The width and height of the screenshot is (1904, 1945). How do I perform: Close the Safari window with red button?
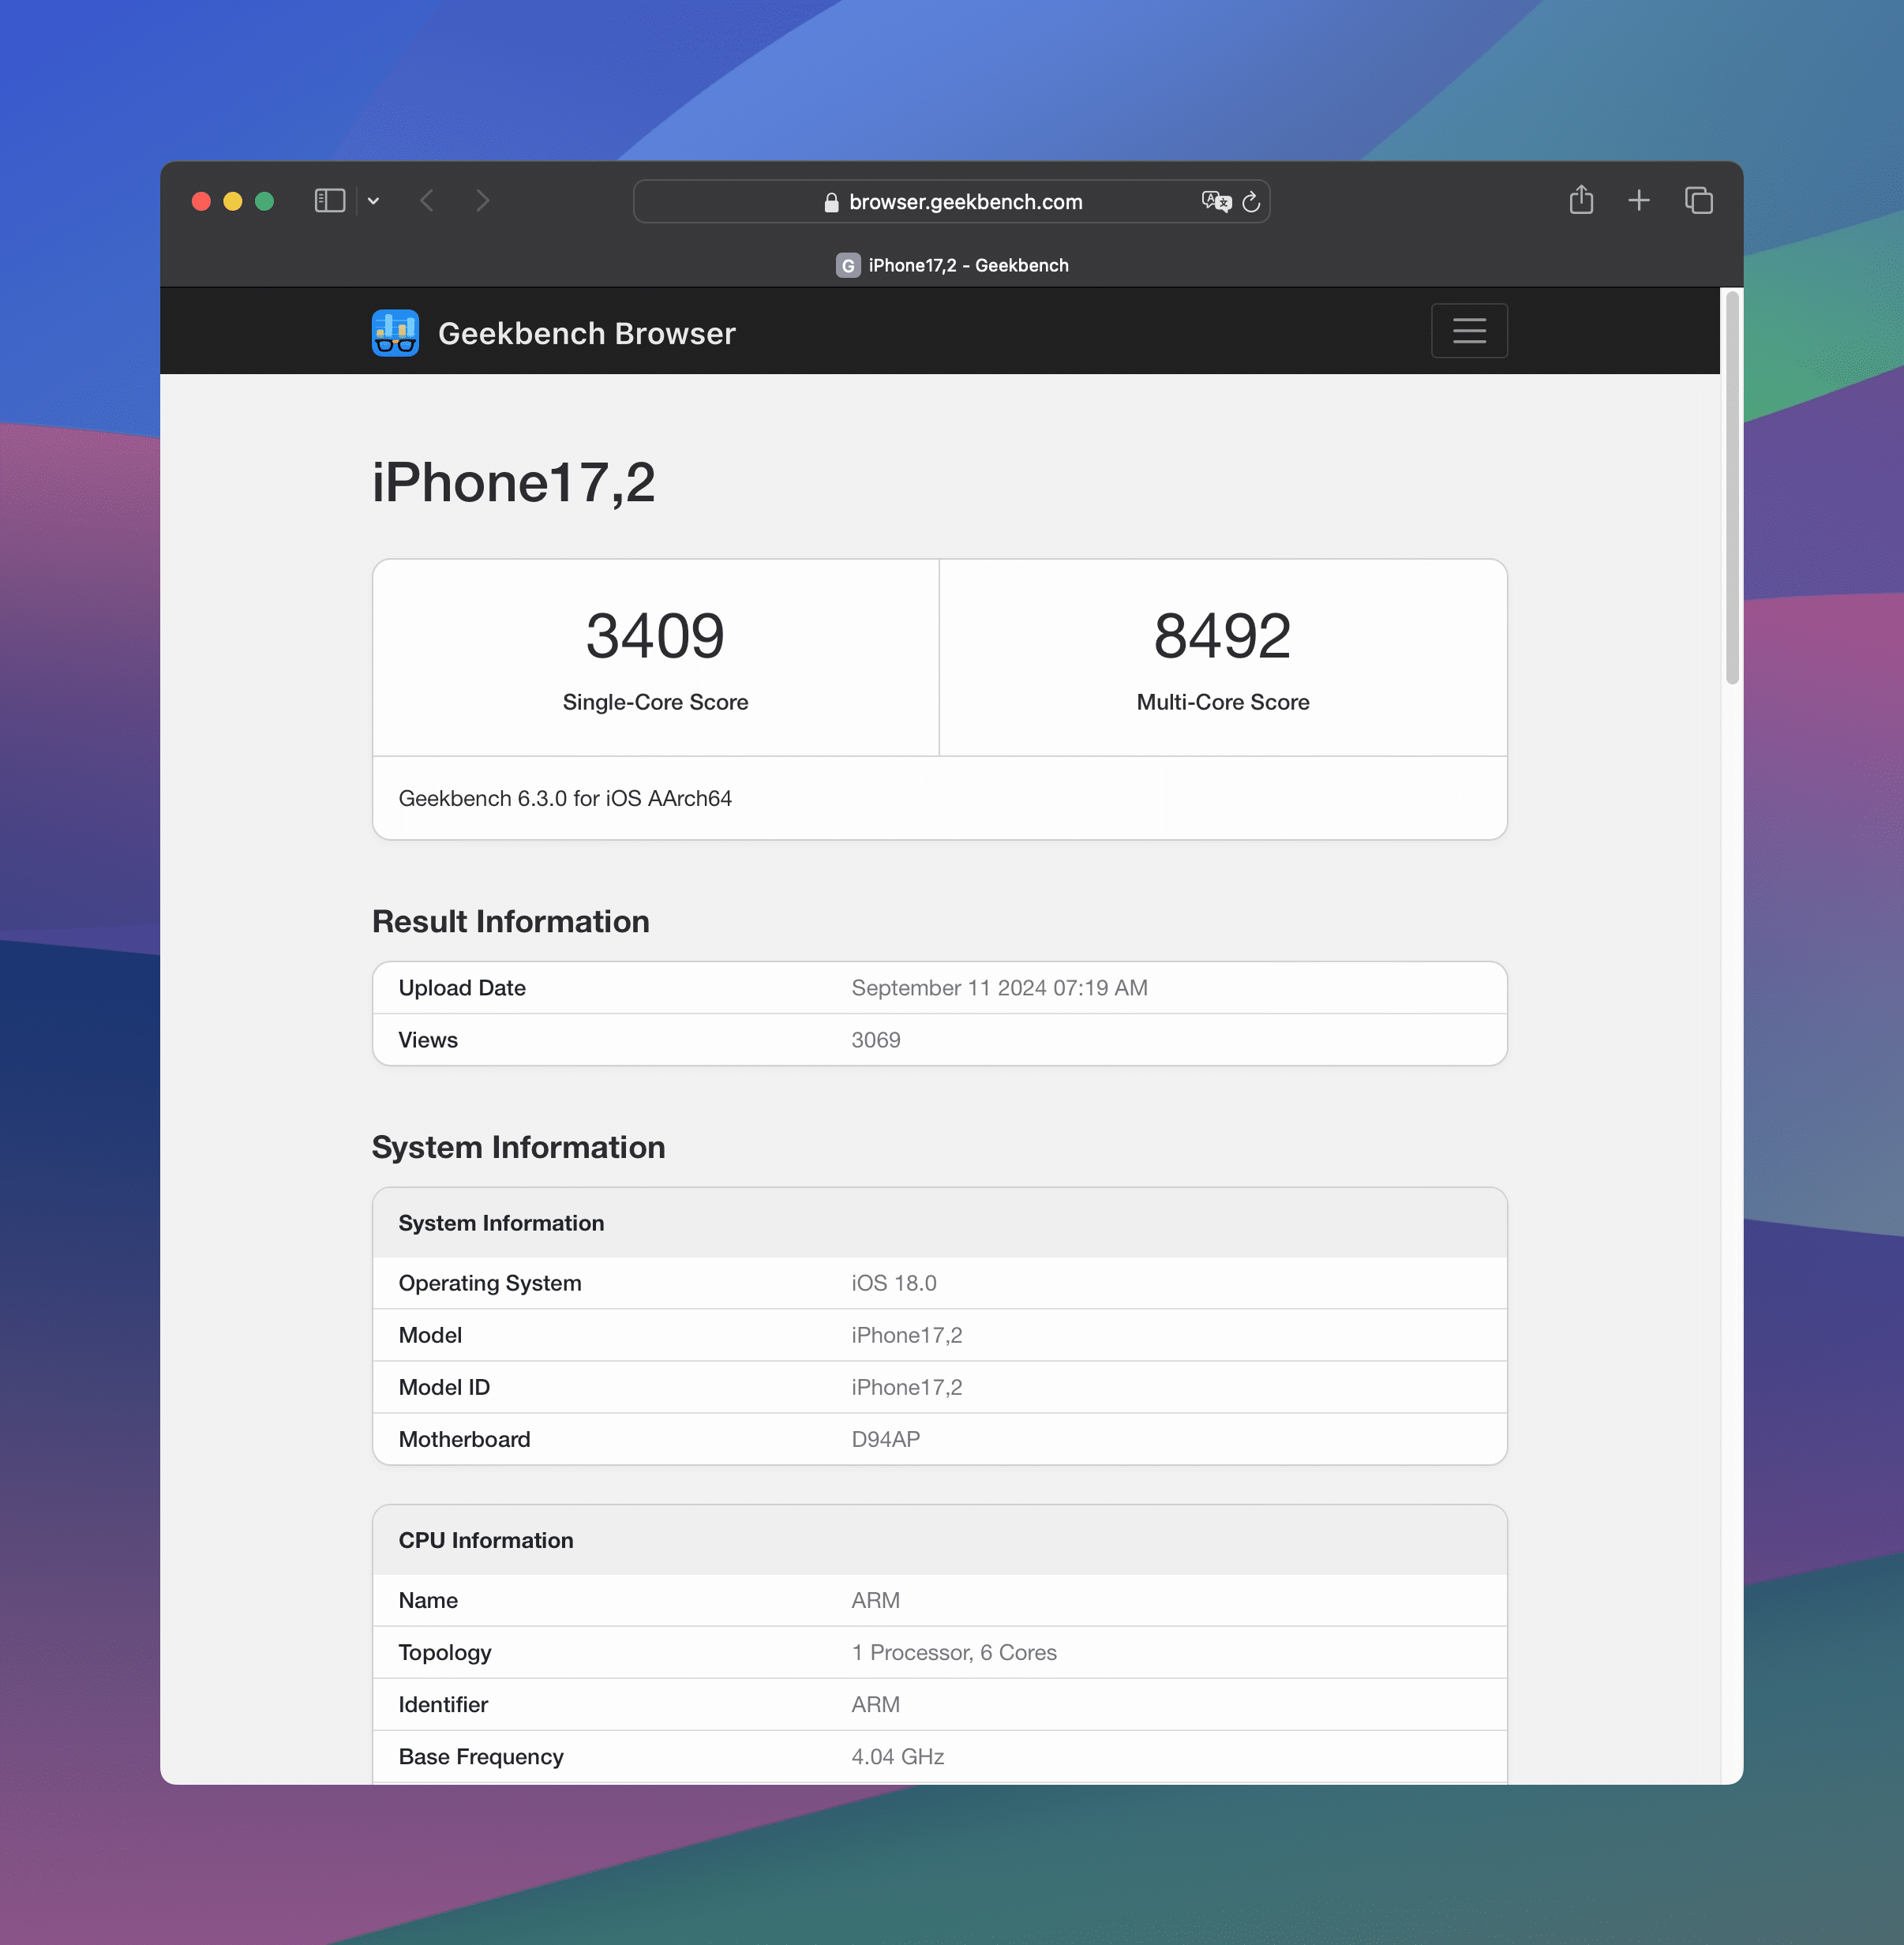(x=201, y=201)
